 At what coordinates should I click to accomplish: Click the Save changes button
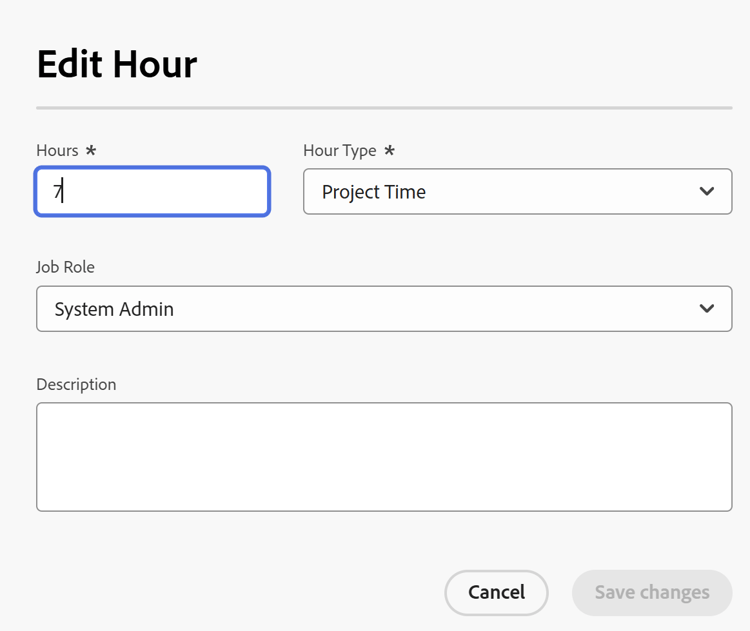coord(652,593)
